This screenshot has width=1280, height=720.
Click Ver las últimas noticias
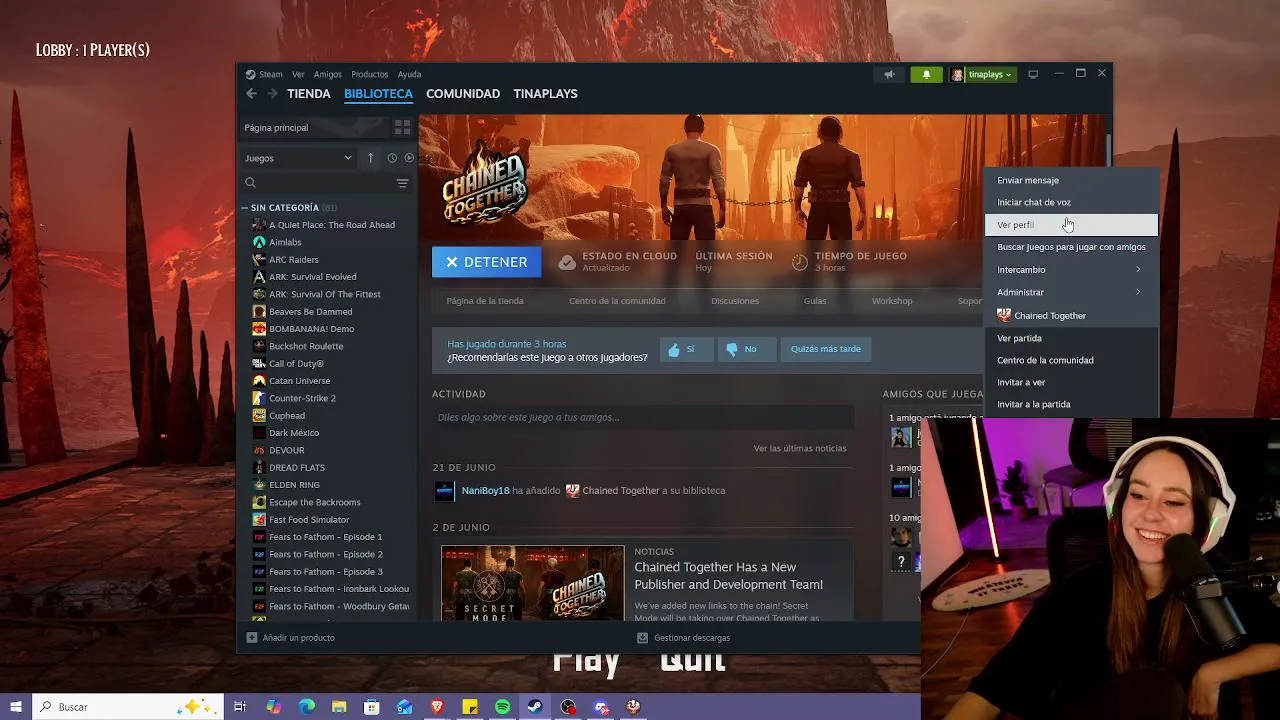[800, 448]
